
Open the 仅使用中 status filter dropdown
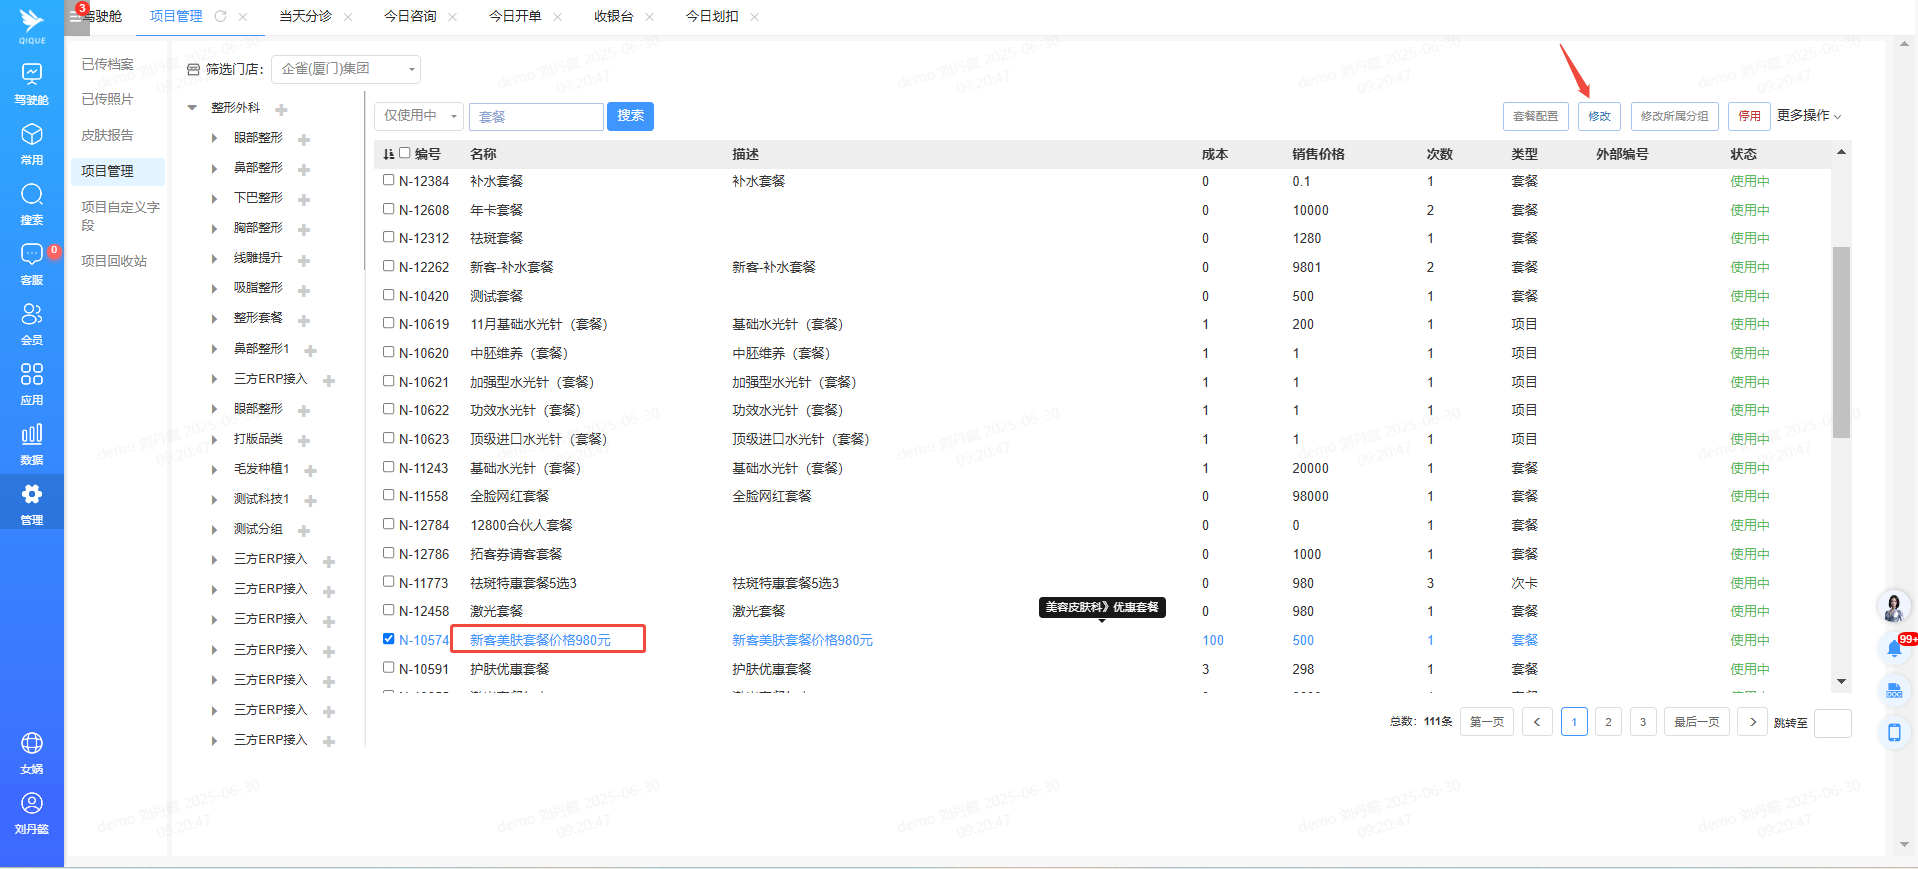click(418, 116)
